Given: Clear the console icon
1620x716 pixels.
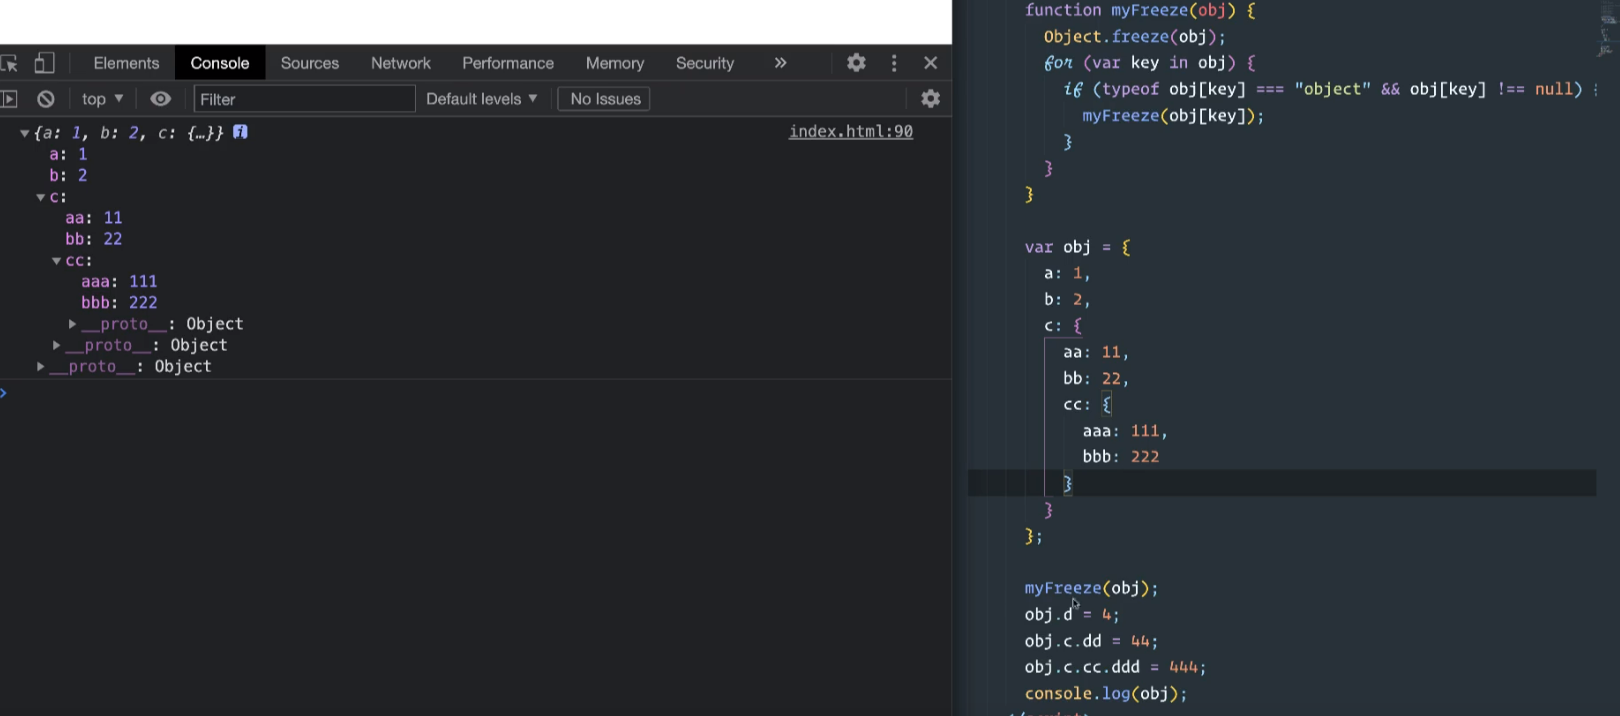Looking at the screenshot, I should [x=46, y=99].
